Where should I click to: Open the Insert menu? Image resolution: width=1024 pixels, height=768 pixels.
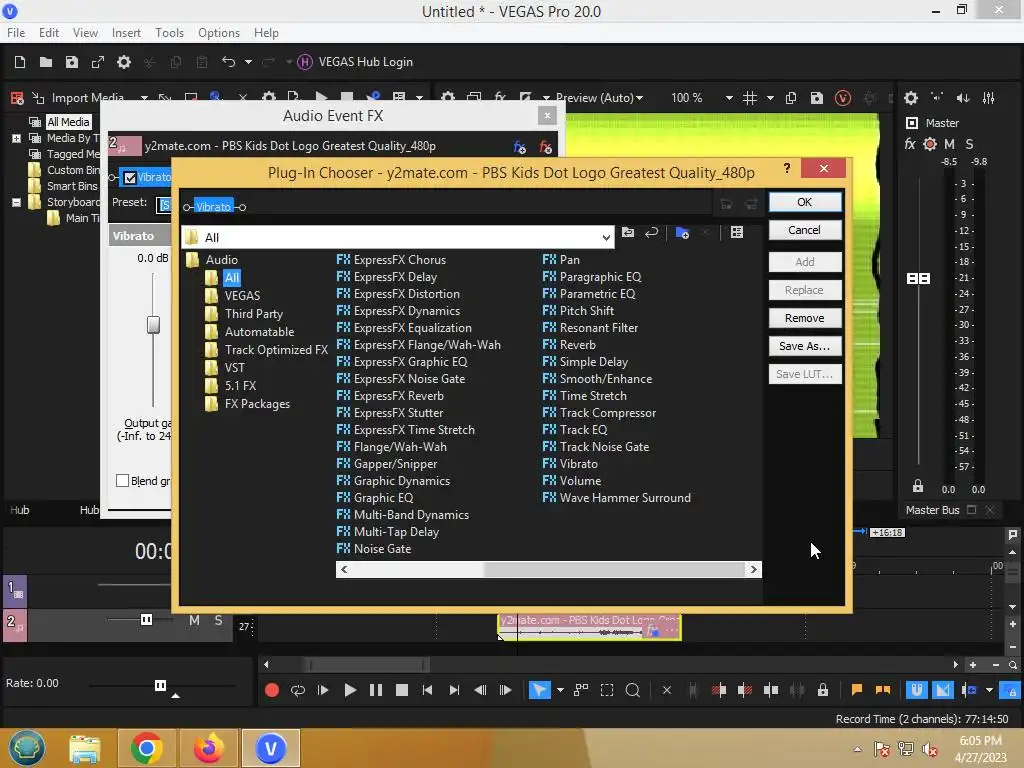[x=126, y=33]
